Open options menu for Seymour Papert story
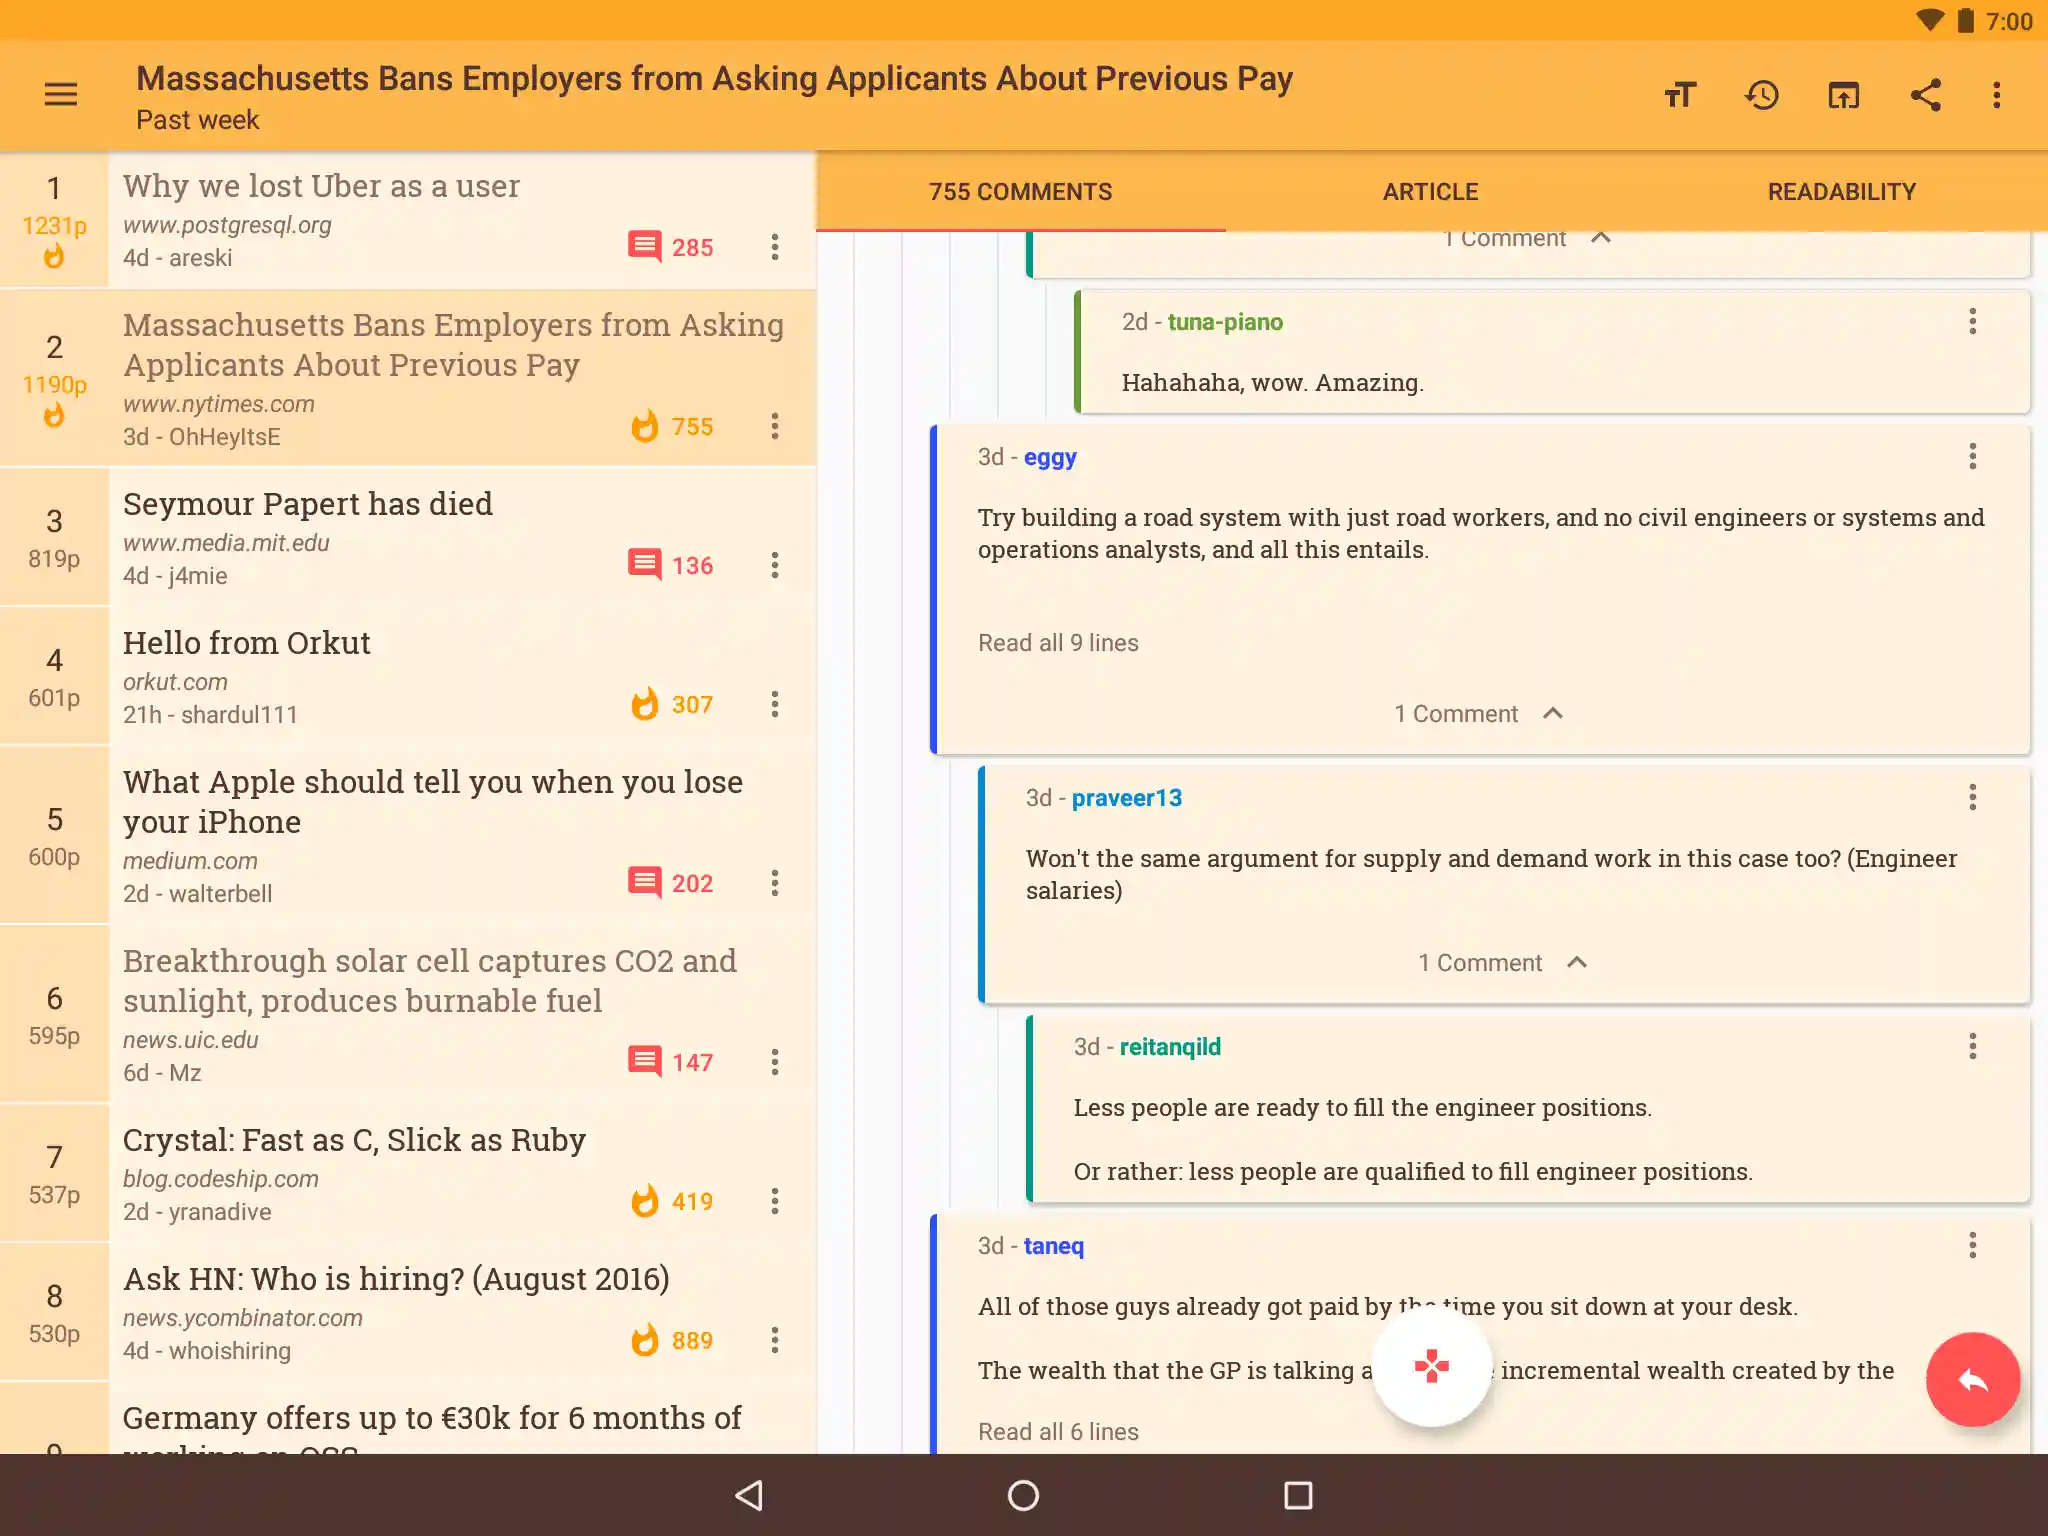Viewport: 2048px width, 1536px height. pyautogui.click(x=775, y=565)
